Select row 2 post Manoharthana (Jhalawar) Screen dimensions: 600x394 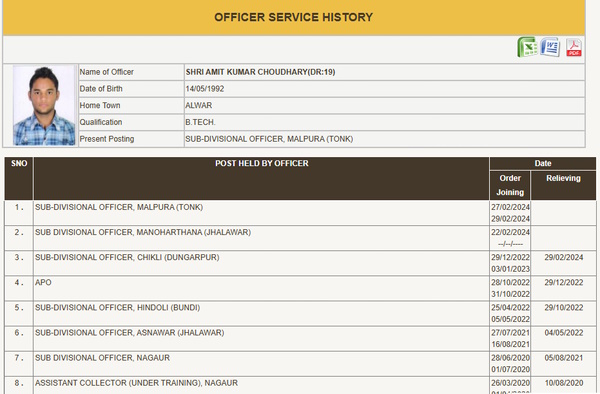tap(143, 232)
